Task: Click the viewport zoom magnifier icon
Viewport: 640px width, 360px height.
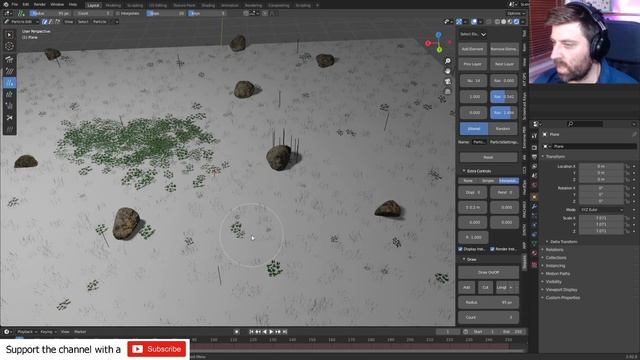Action: coord(448,61)
